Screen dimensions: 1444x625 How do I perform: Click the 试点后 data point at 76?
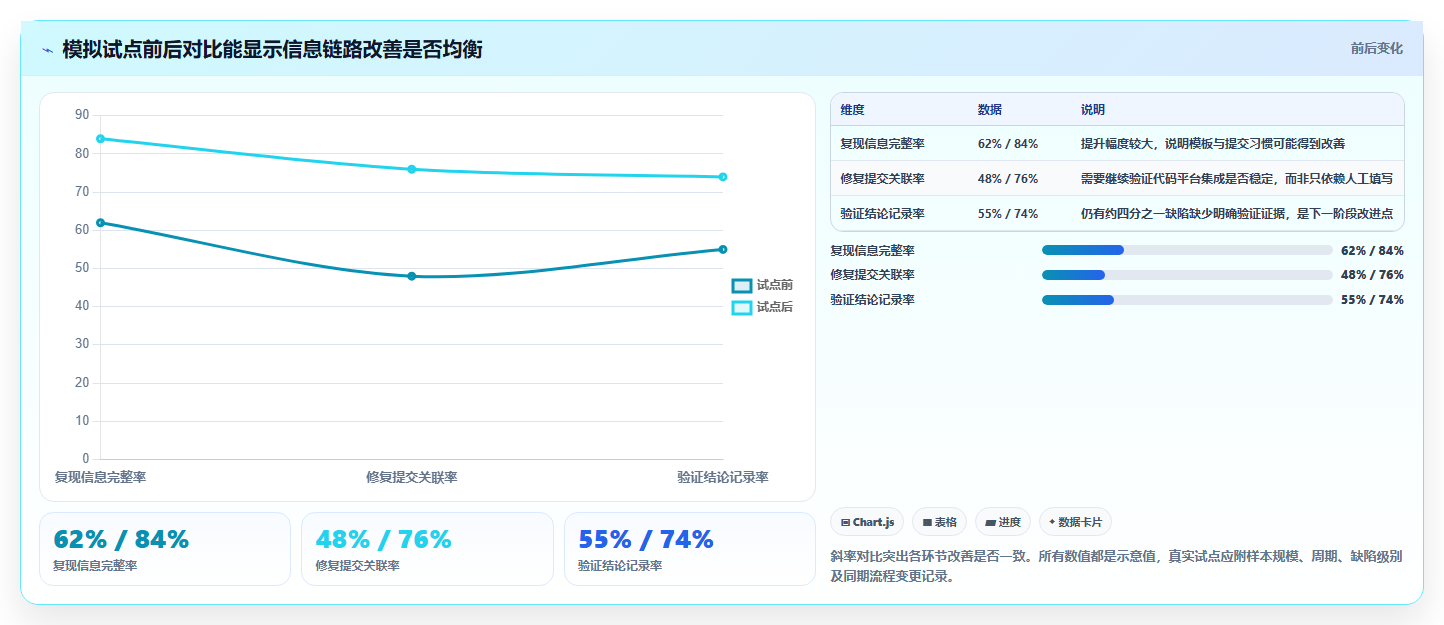(x=411, y=169)
